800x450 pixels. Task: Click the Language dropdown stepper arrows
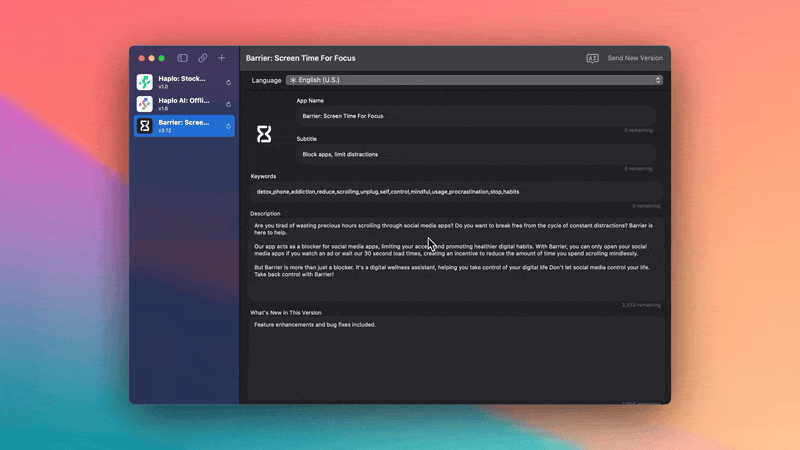(x=658, y=80)
